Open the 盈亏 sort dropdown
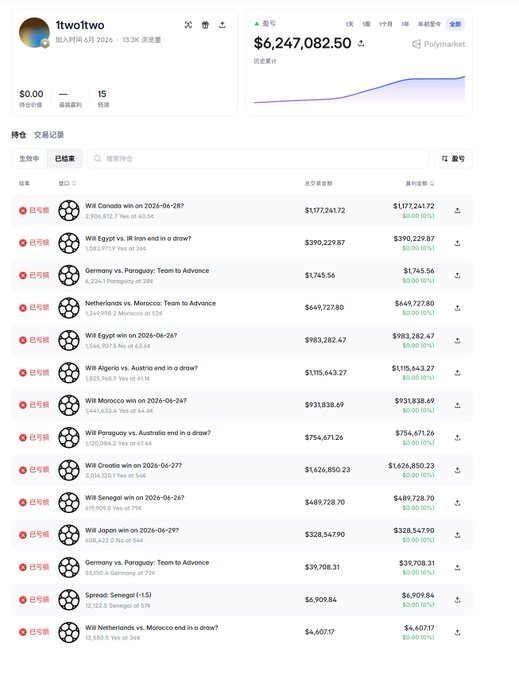Viewport: 519px width, 680px height. pyautogui.click(x=453, y=159)
